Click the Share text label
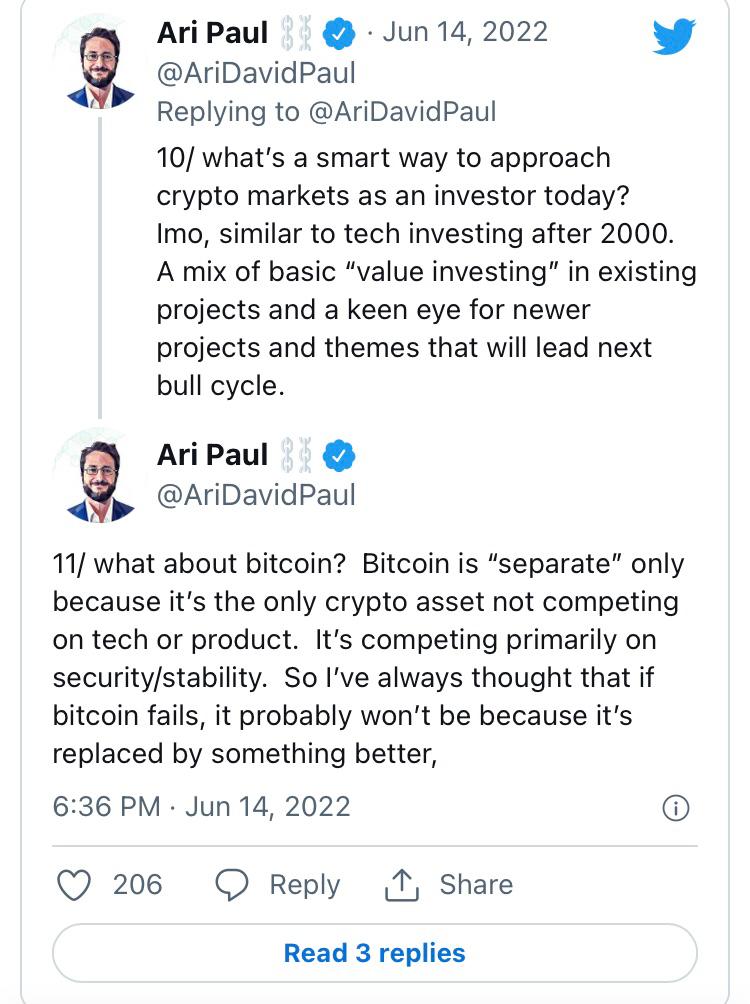Image resolution: width=750 pixels, height=1004 pixels. pyautogui.click(x=476, y=884)
